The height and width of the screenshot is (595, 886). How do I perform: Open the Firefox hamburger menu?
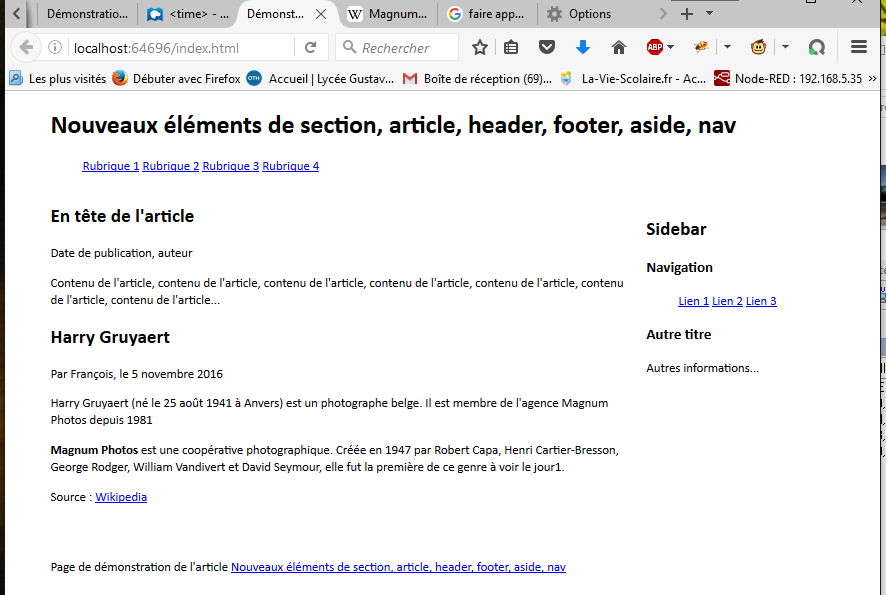tap(859, 47)
